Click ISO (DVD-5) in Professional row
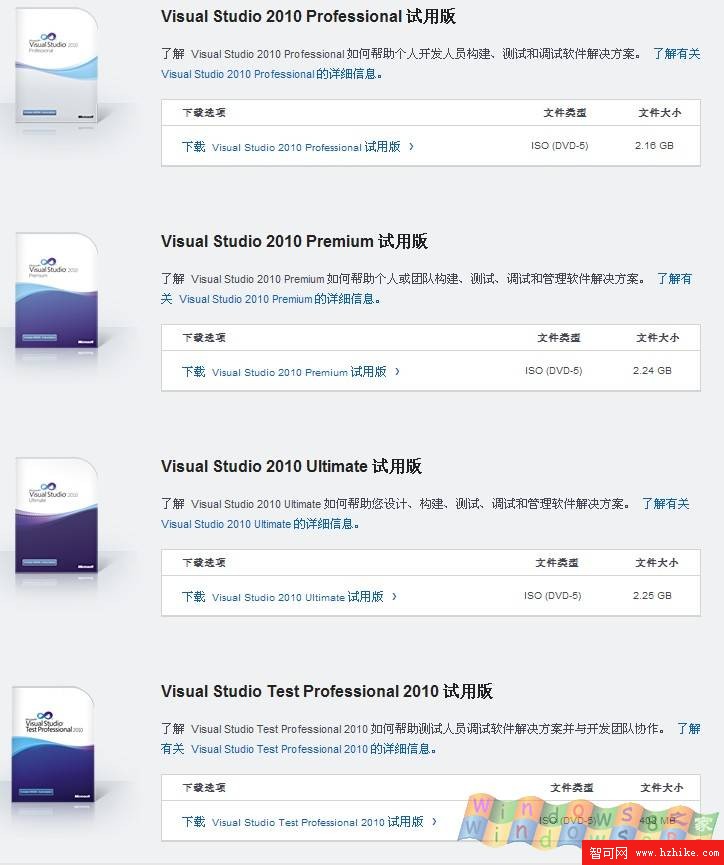Screen dimensions: 724x865 click(x=560, y=146)
